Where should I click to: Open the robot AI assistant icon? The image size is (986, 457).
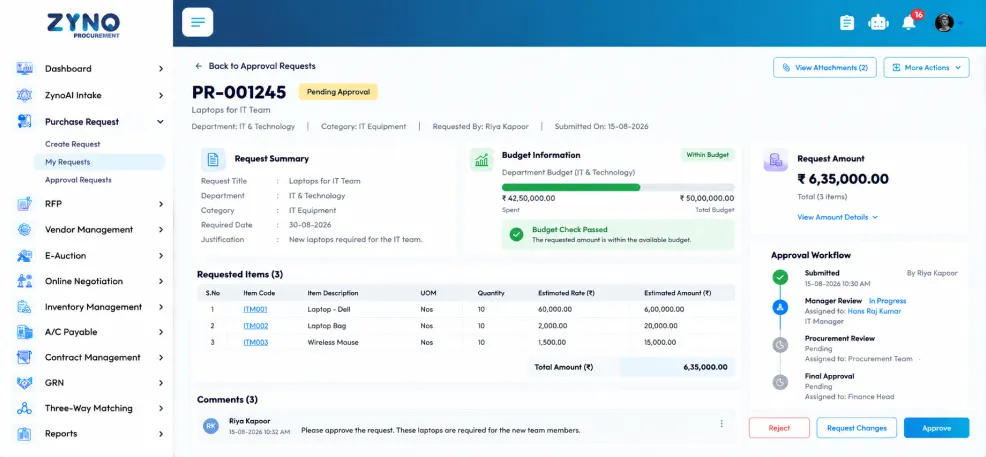tap(878, 23)
